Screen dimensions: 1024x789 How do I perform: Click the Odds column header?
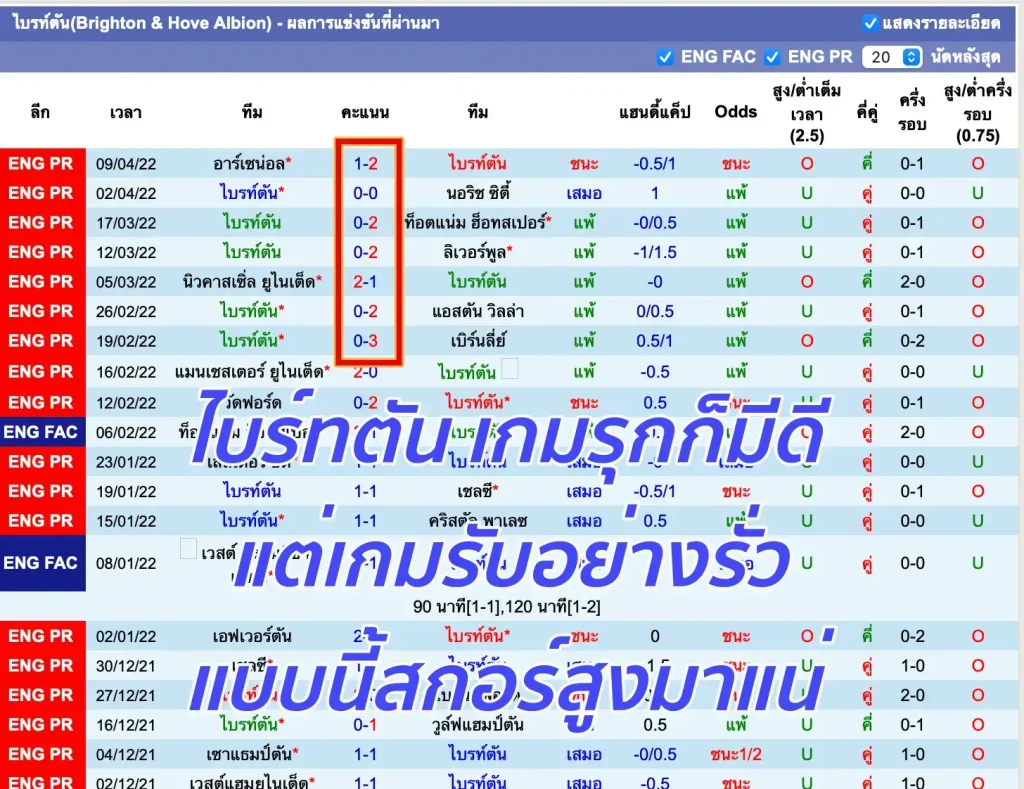tap(735, 112)
